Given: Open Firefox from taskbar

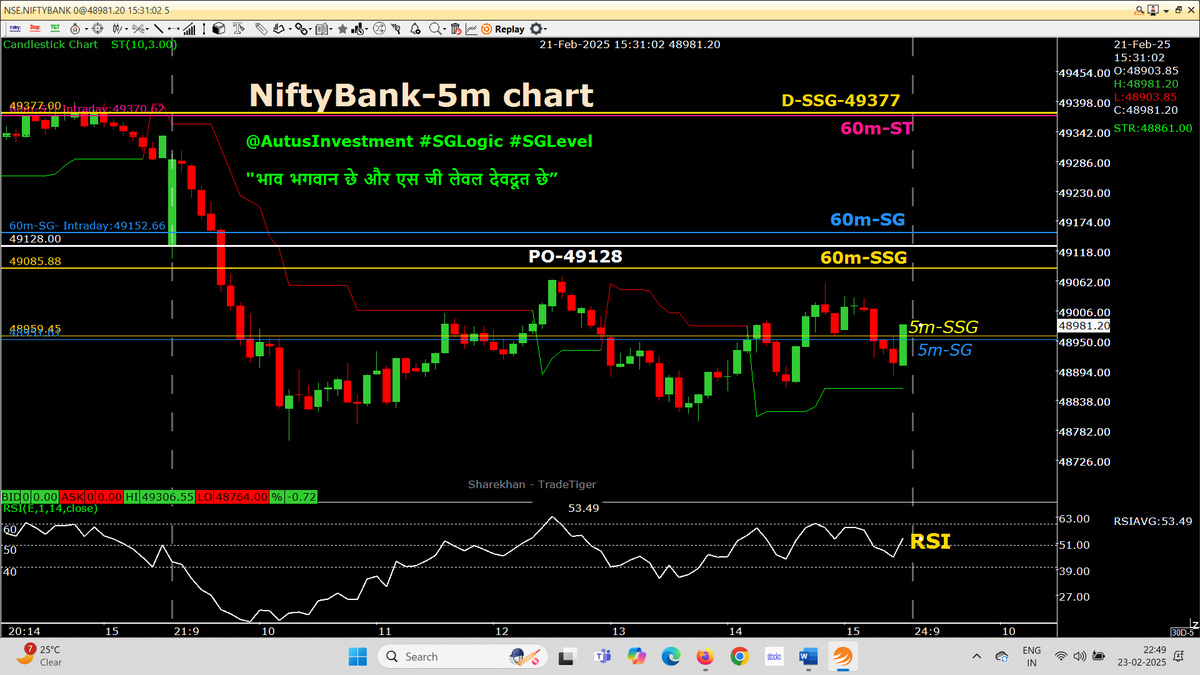Looking at the screenshot, I should 705,656.
